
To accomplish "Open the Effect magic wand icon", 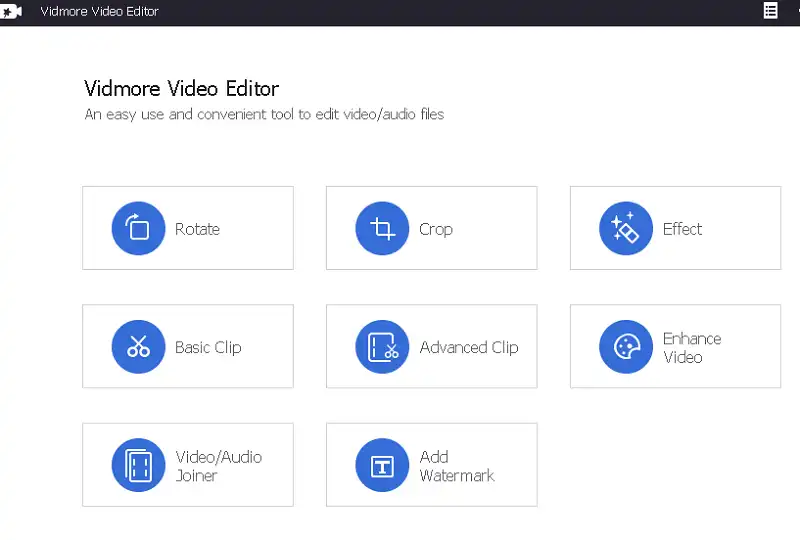I will click(626, 229).
